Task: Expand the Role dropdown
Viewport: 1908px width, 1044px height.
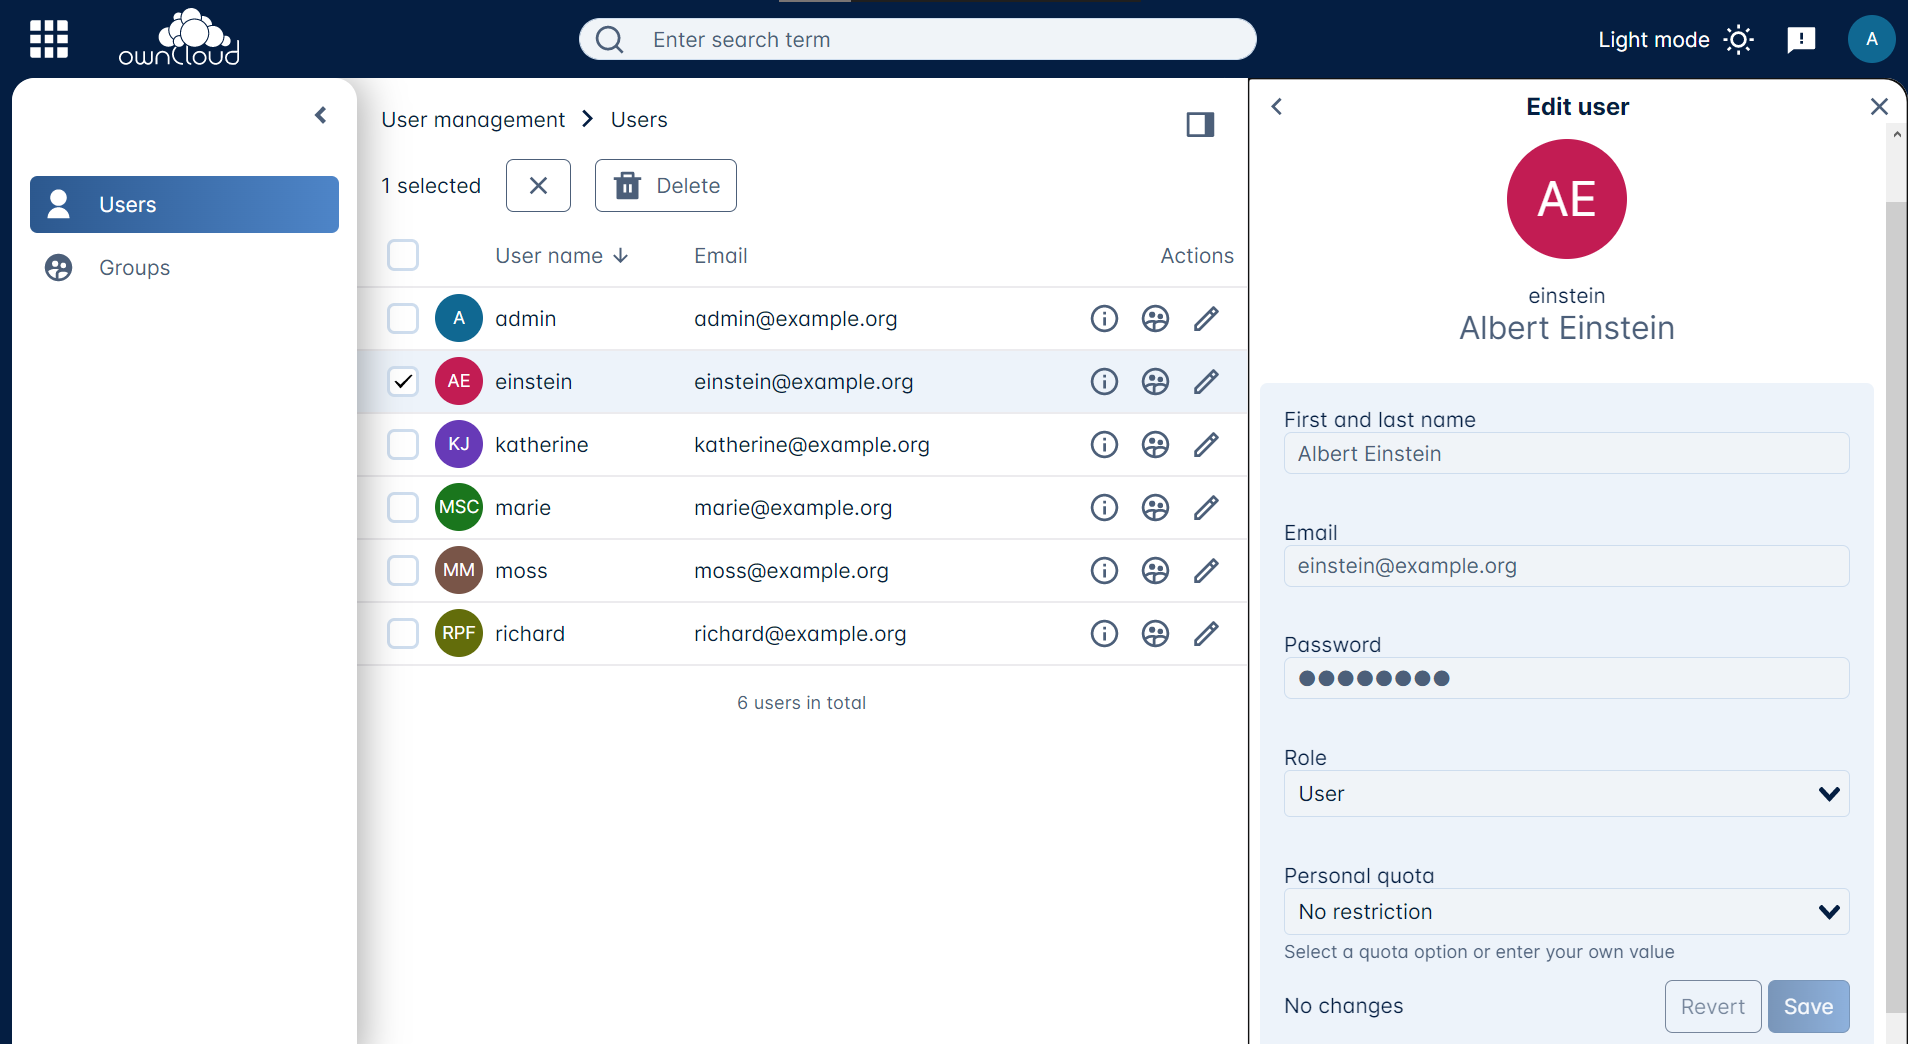Action: [x=1566, y=794]
